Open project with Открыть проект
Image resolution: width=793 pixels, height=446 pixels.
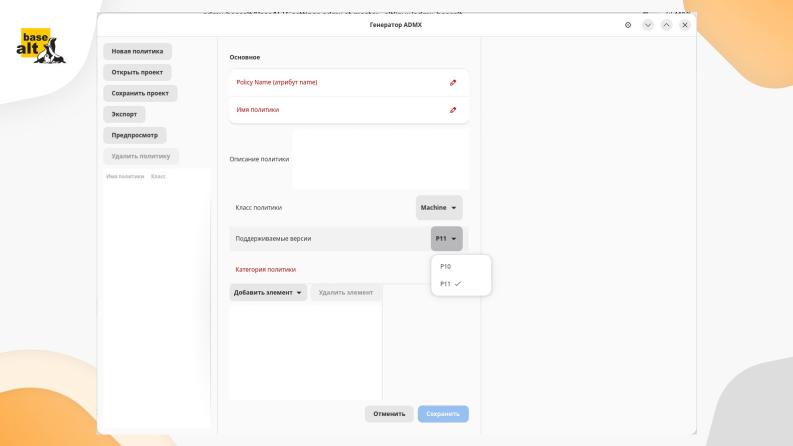coord(137,72)
